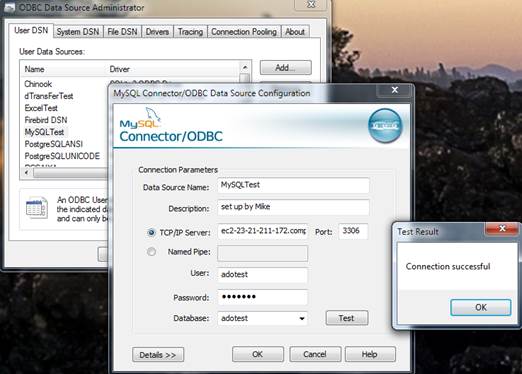
Task: Open the Drivers tab
Action: [x=157, y=32]
